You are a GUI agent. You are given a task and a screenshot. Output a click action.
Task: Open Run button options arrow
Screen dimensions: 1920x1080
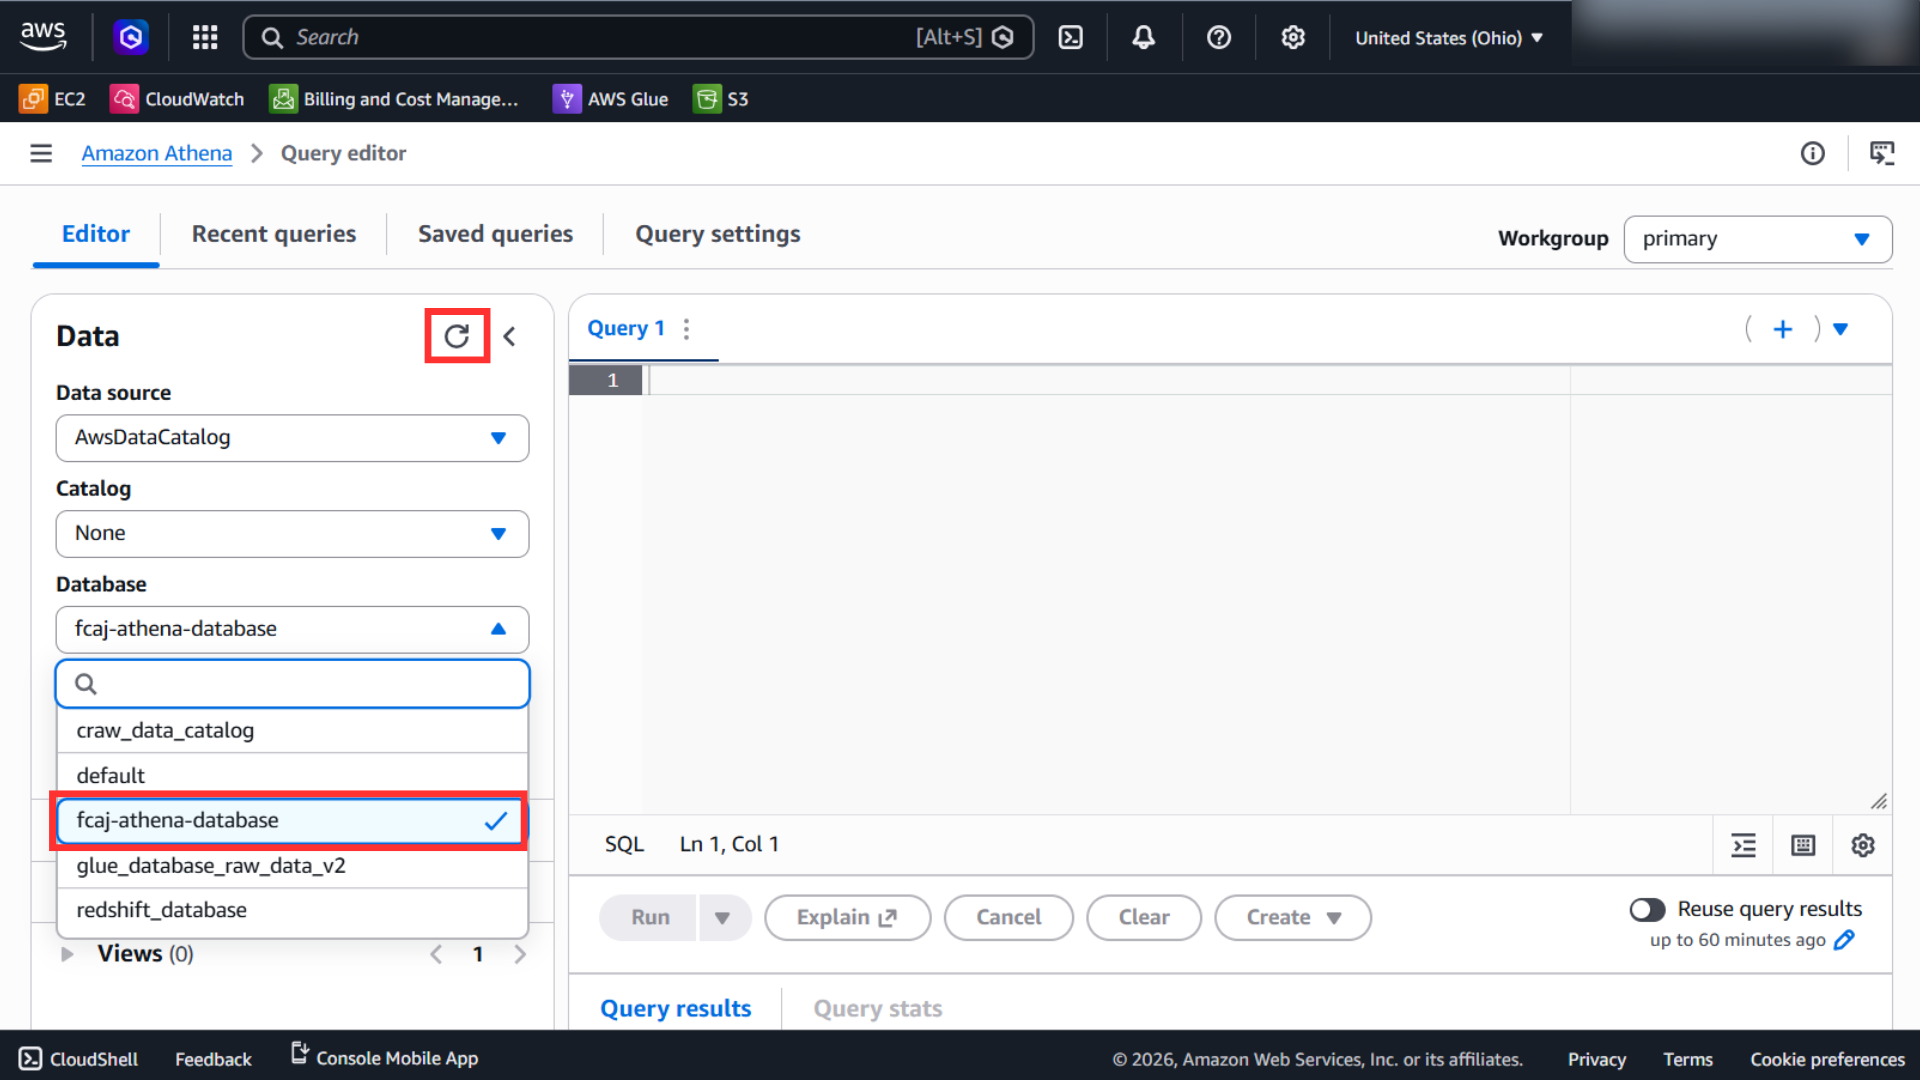tap(722, 917)
